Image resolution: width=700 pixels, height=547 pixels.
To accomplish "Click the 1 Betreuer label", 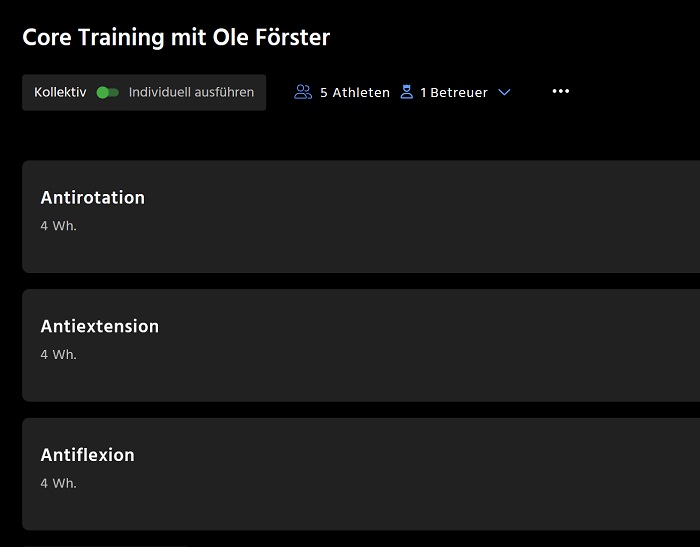I will [x=454, y=92].
